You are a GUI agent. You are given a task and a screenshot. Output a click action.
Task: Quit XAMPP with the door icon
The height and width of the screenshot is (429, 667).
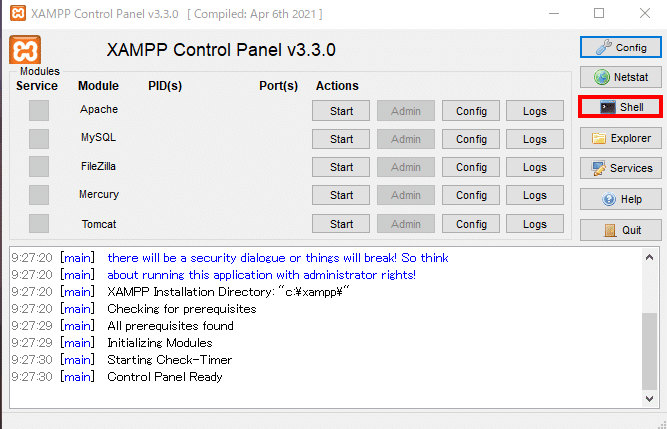point(621,230)
